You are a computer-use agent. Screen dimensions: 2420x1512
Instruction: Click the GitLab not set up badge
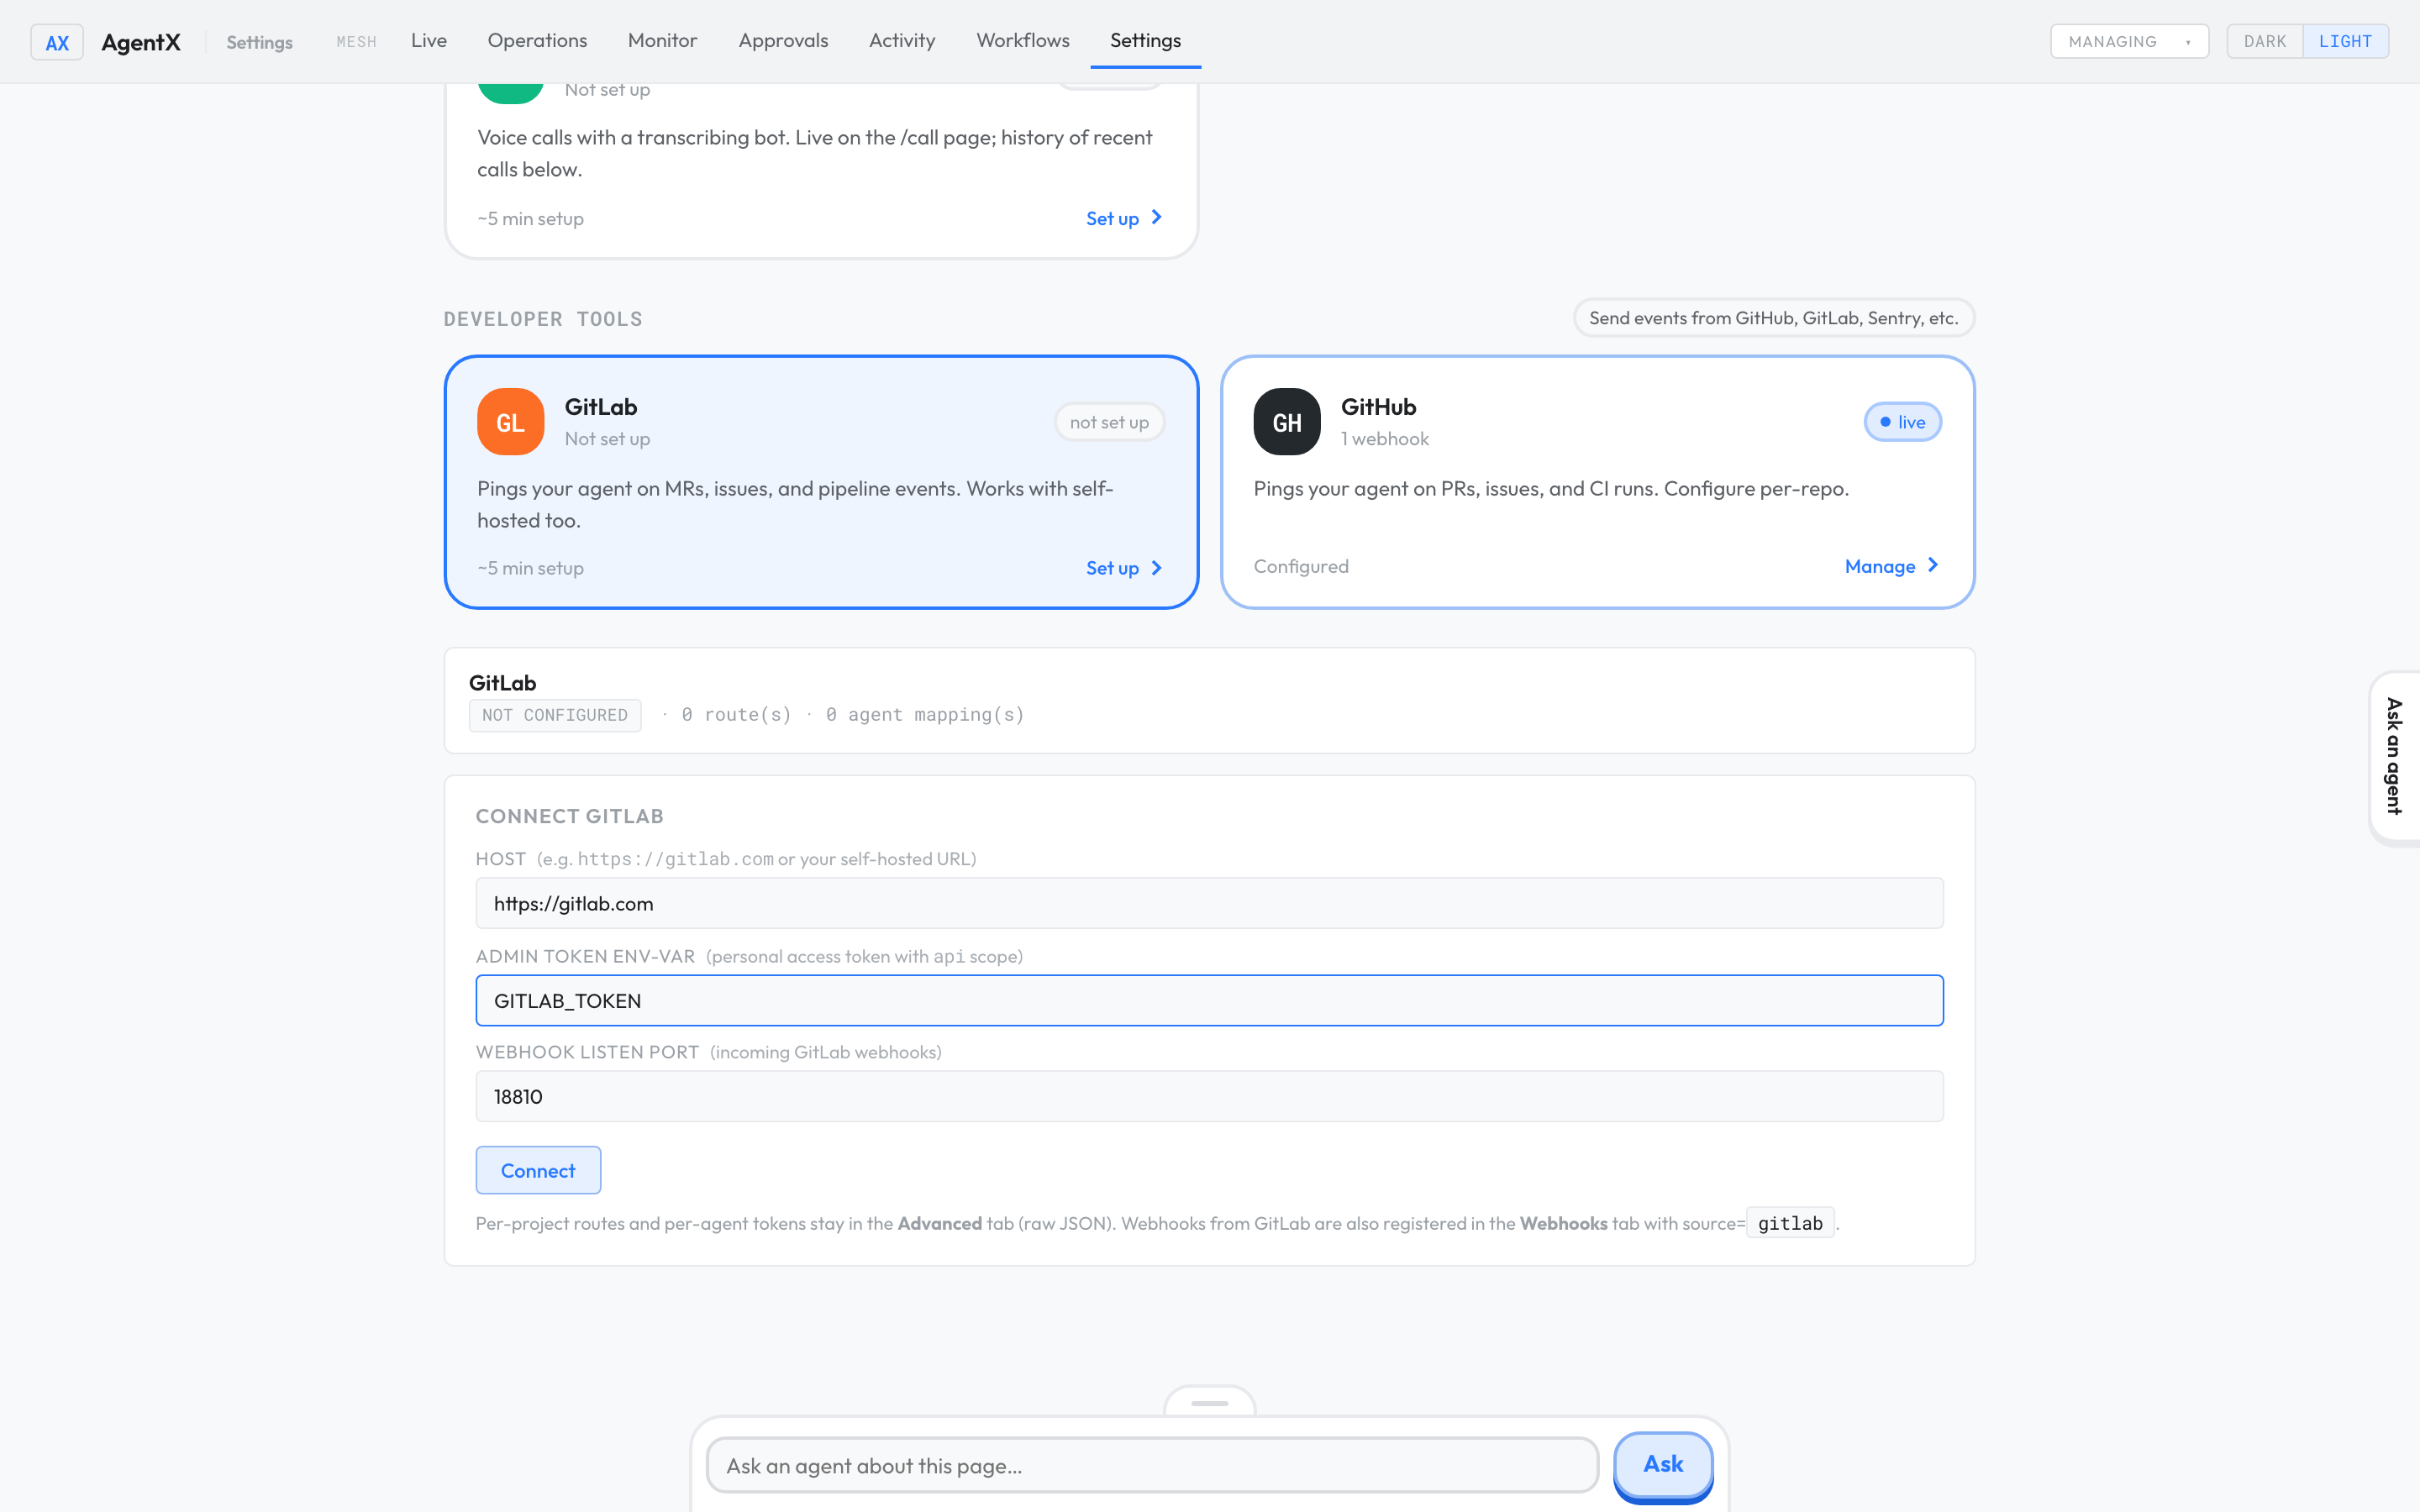click(1109, 422)
